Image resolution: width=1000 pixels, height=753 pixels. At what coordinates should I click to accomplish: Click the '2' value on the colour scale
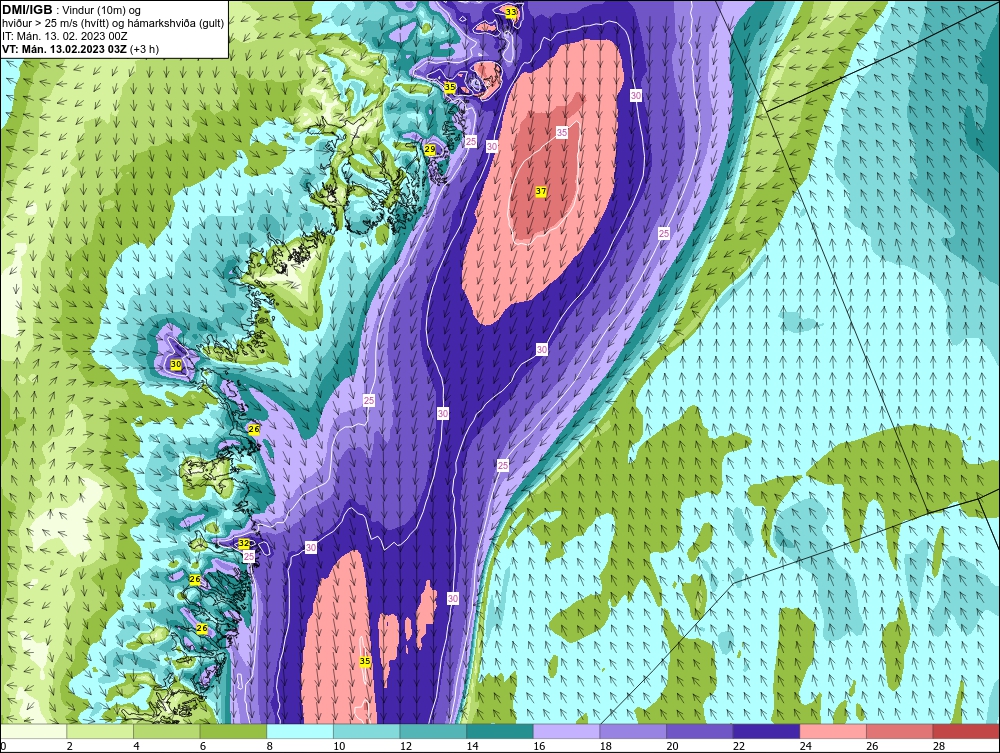coord(70,746)
